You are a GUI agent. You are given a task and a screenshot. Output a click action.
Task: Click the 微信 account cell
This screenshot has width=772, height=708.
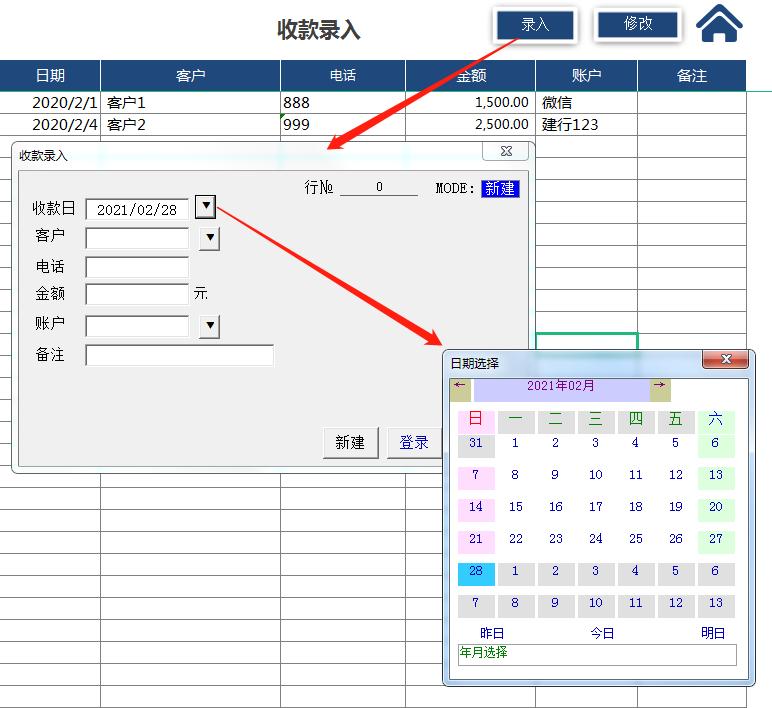pos(586,102)
